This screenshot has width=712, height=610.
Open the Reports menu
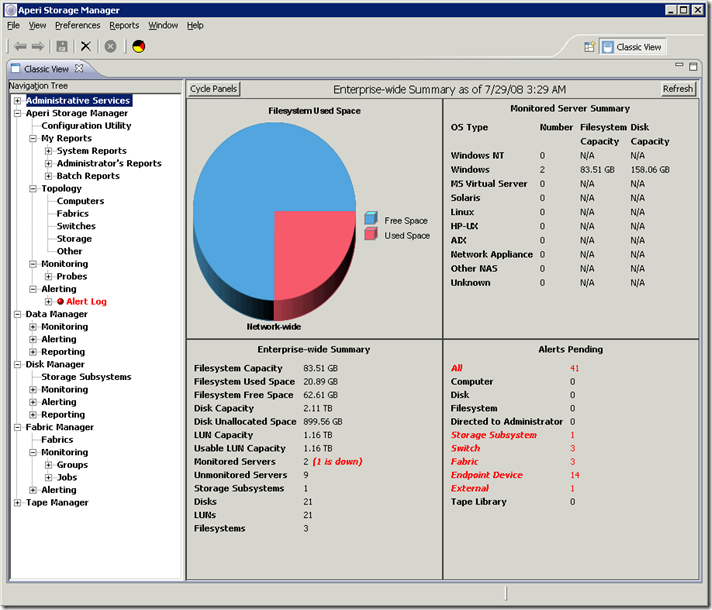coord(124,25)
